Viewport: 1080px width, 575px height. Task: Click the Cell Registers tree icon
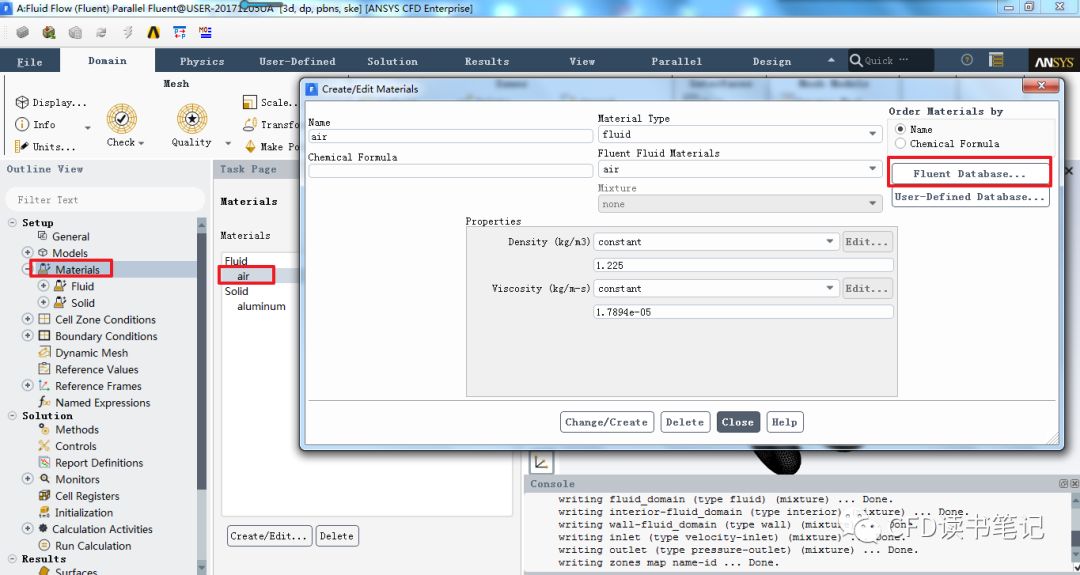pos(43,496)
